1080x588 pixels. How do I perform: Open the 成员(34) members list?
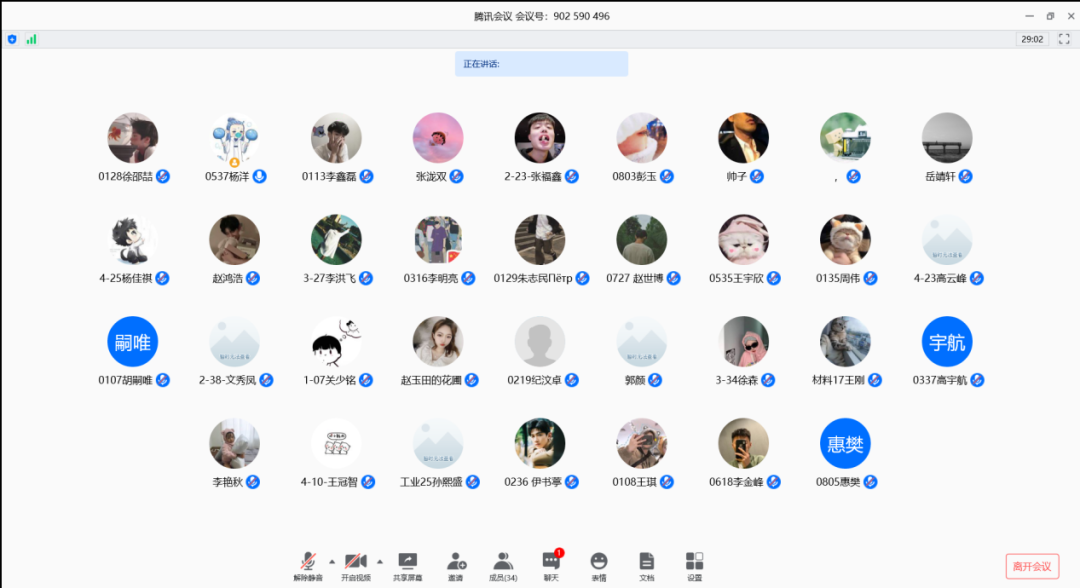[503, 564]
